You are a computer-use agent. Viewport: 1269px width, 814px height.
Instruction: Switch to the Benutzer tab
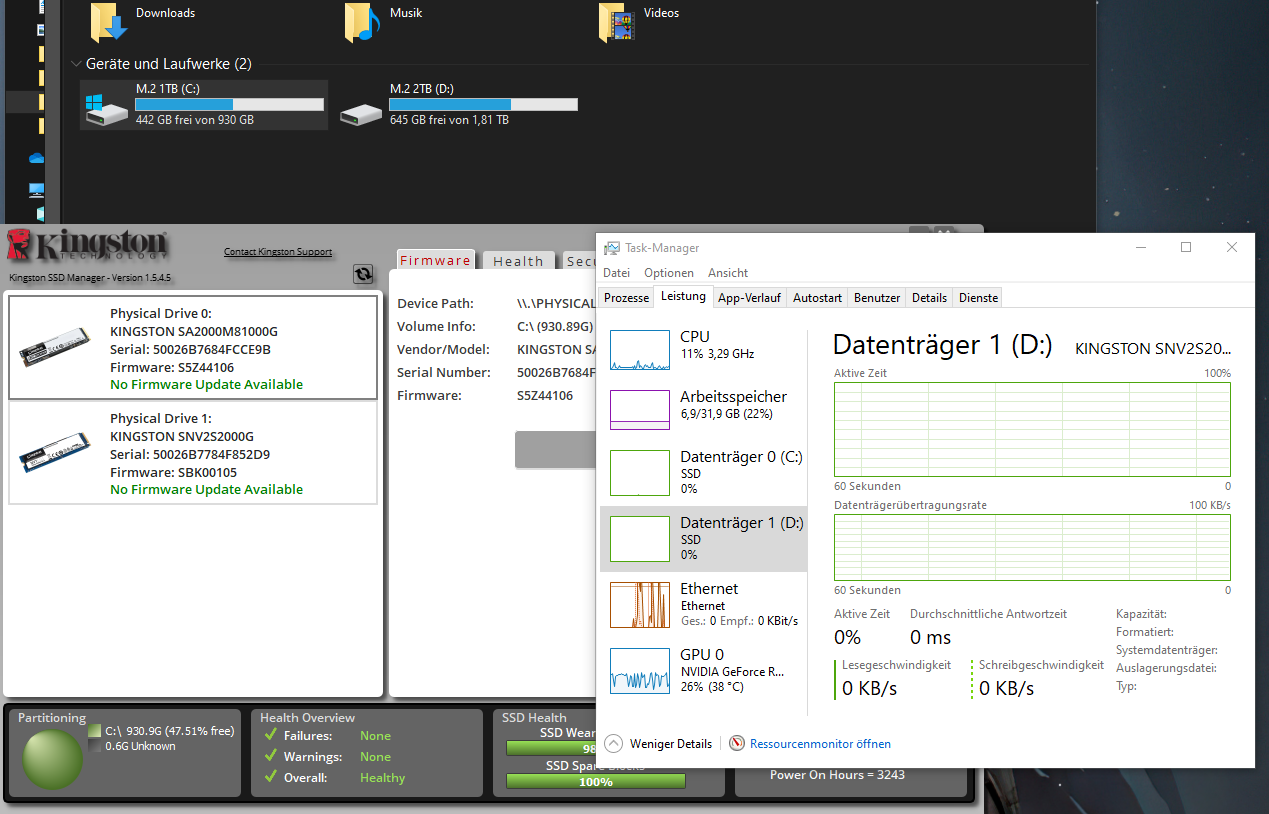tap(877, 298)
